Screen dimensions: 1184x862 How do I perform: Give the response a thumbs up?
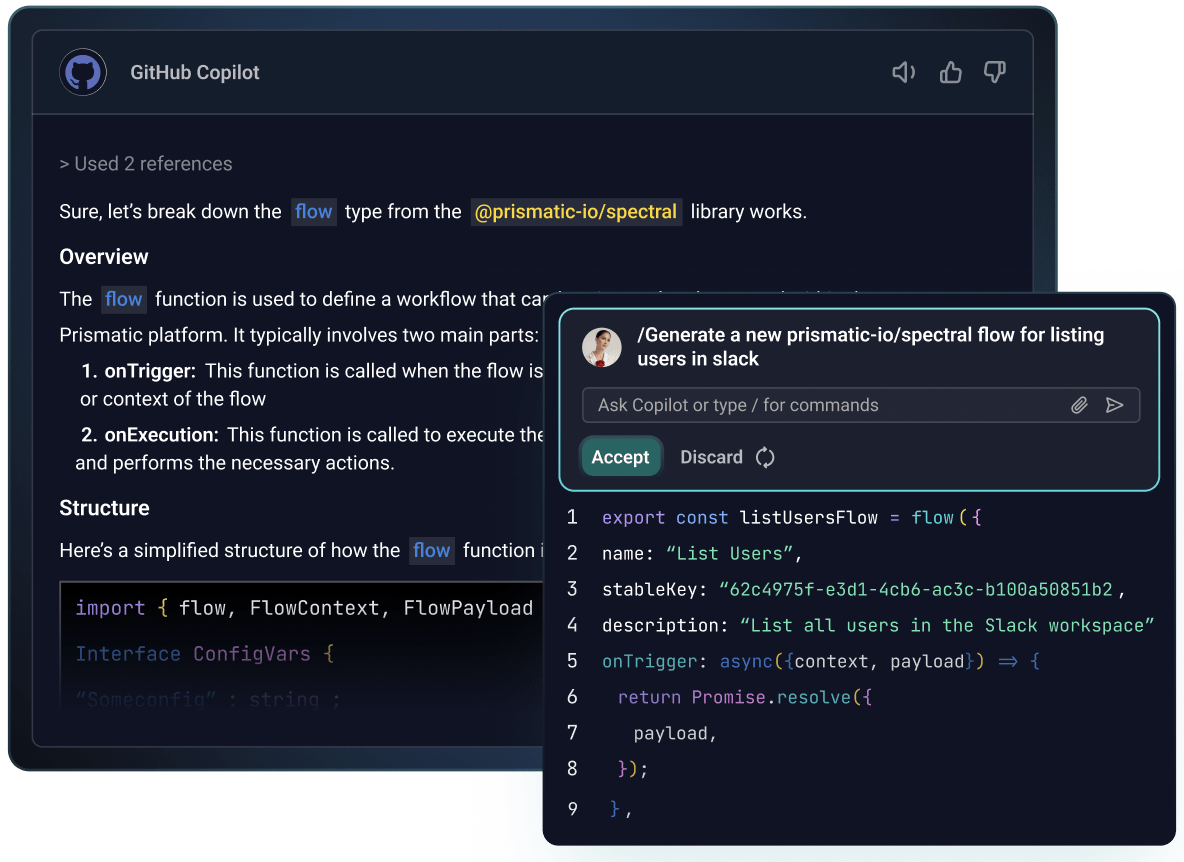pos(950,72)
